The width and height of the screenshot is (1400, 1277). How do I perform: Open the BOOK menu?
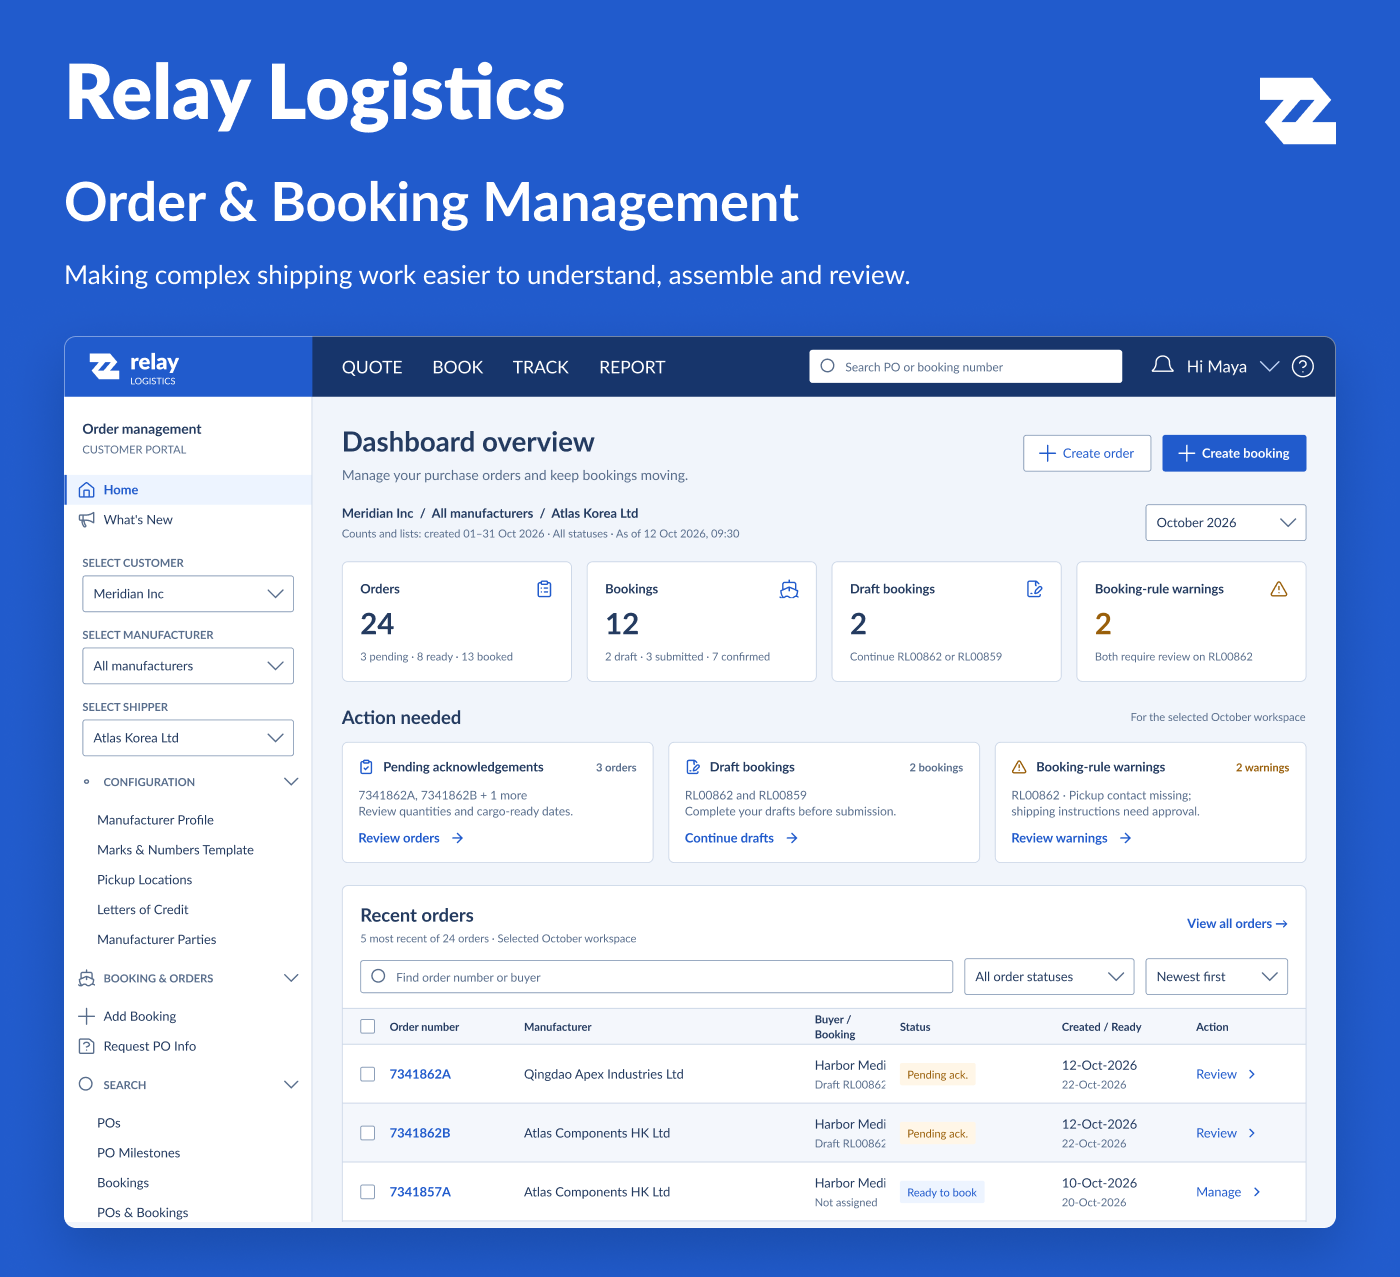coord(458,367)
